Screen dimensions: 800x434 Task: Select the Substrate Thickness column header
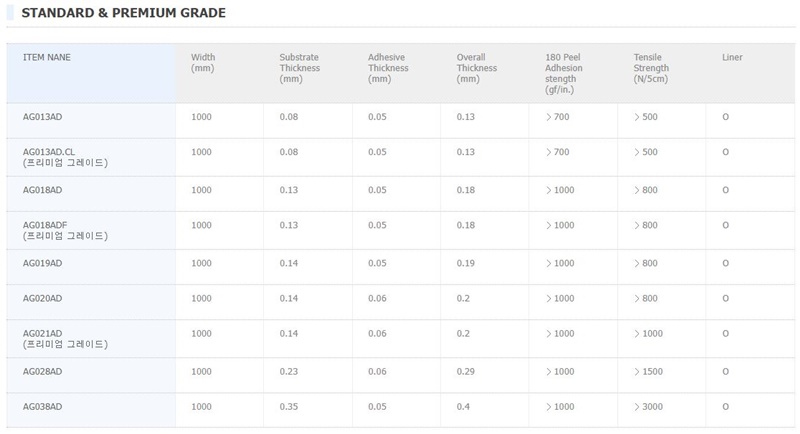299,68
